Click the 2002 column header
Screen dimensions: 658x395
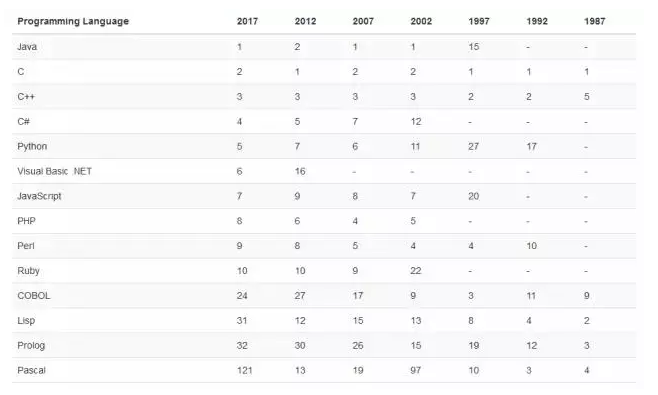pos(421,21)
